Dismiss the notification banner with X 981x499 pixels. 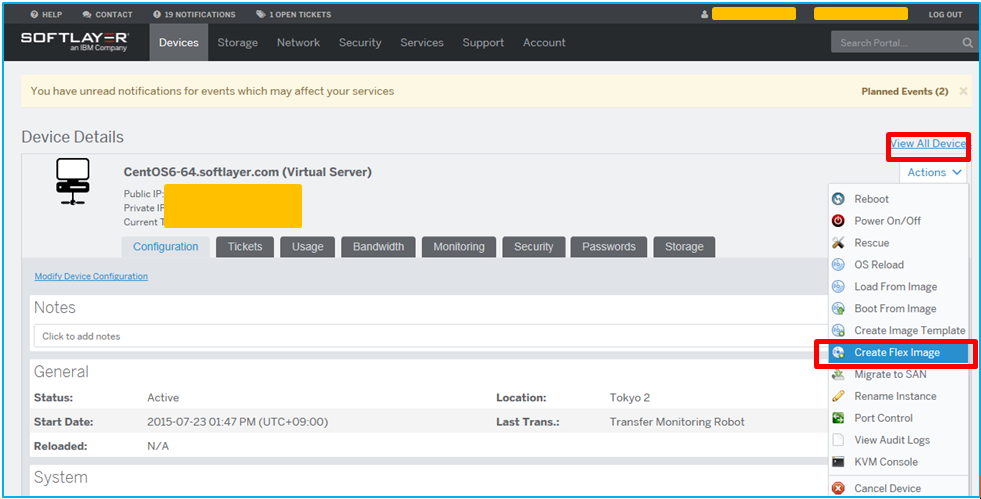tap(963, 91)
